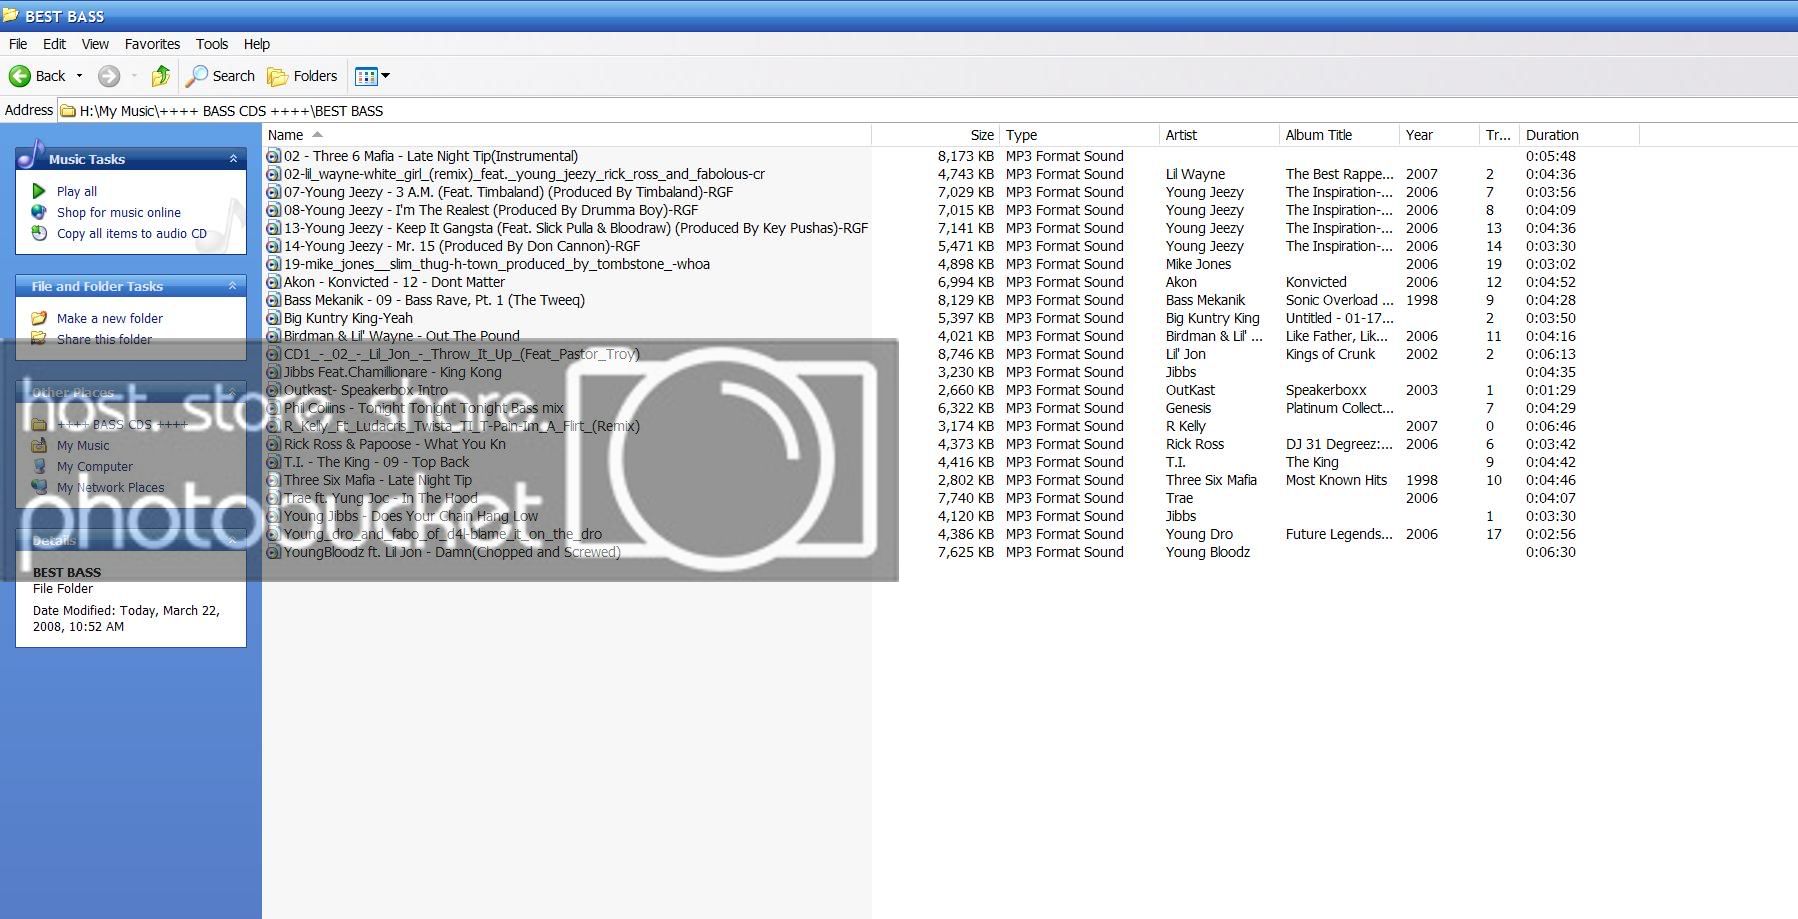The image size is (1798, 919).
Task: Select file Three Six Mafia - Late Night Tip
Action: point(378,480)
